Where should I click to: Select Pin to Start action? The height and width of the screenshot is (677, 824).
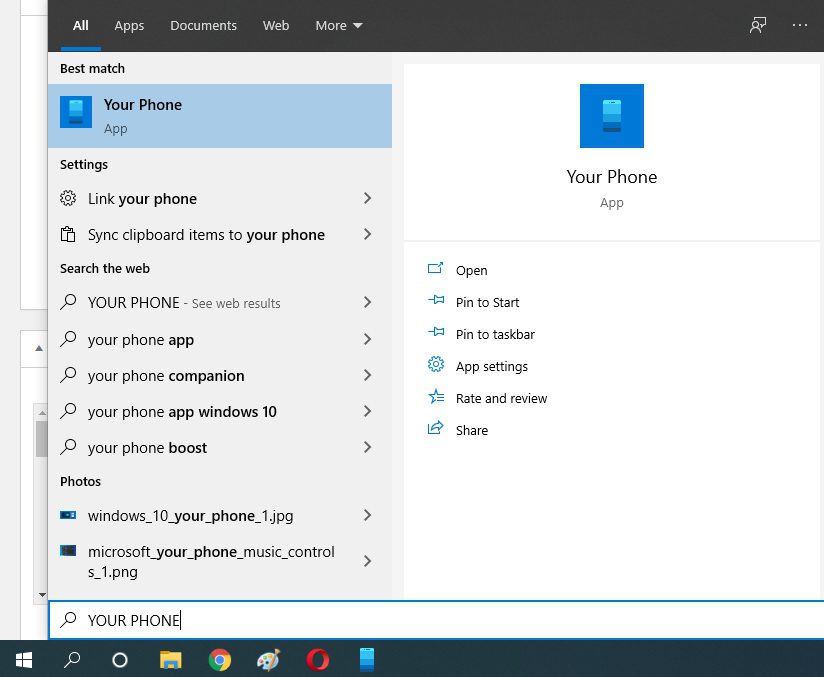(x=487, y=302)
